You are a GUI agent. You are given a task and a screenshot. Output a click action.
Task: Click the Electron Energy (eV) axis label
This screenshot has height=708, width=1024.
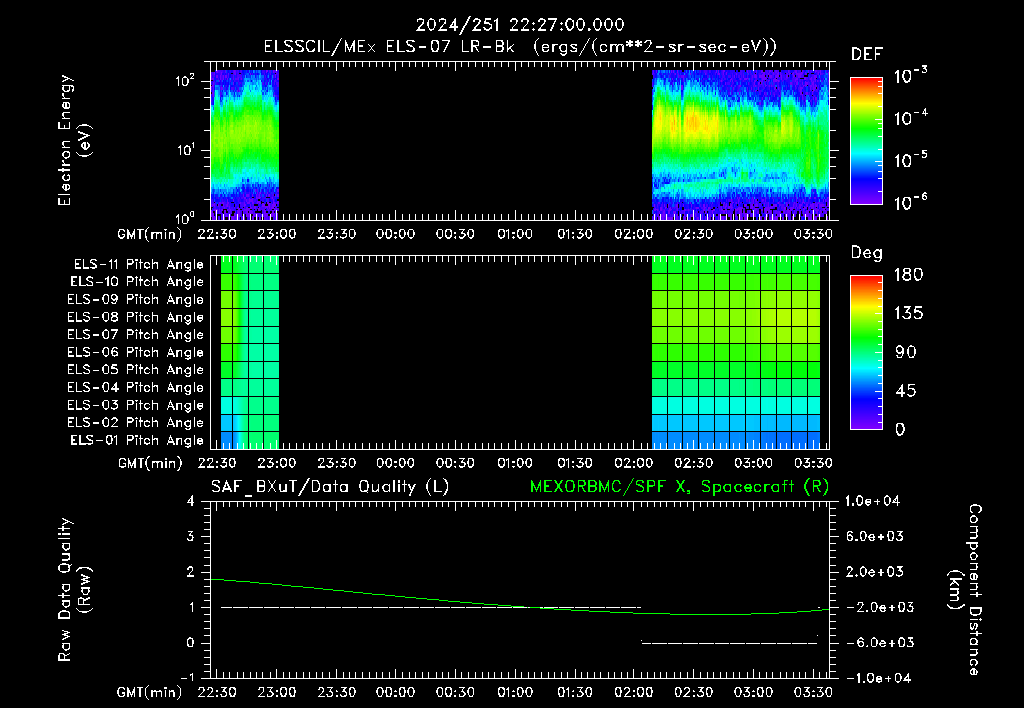click(x=74, y=140)
